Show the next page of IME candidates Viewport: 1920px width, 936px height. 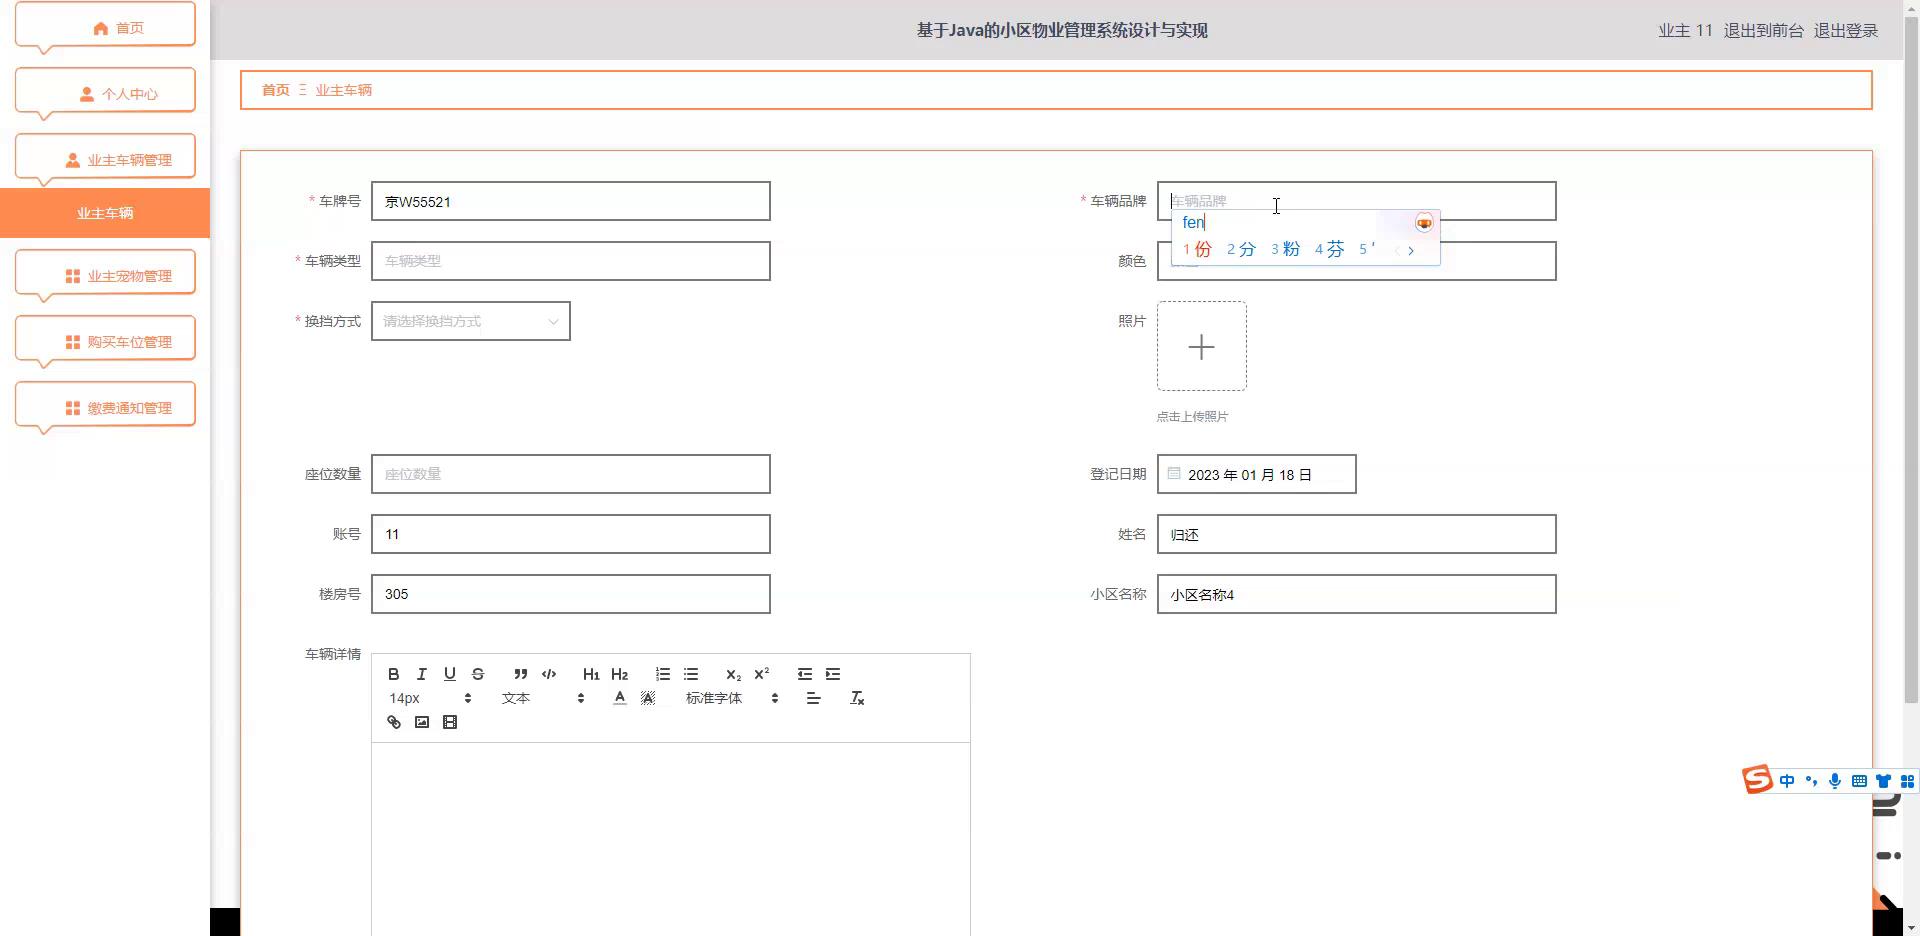(x=1411, y=251)
